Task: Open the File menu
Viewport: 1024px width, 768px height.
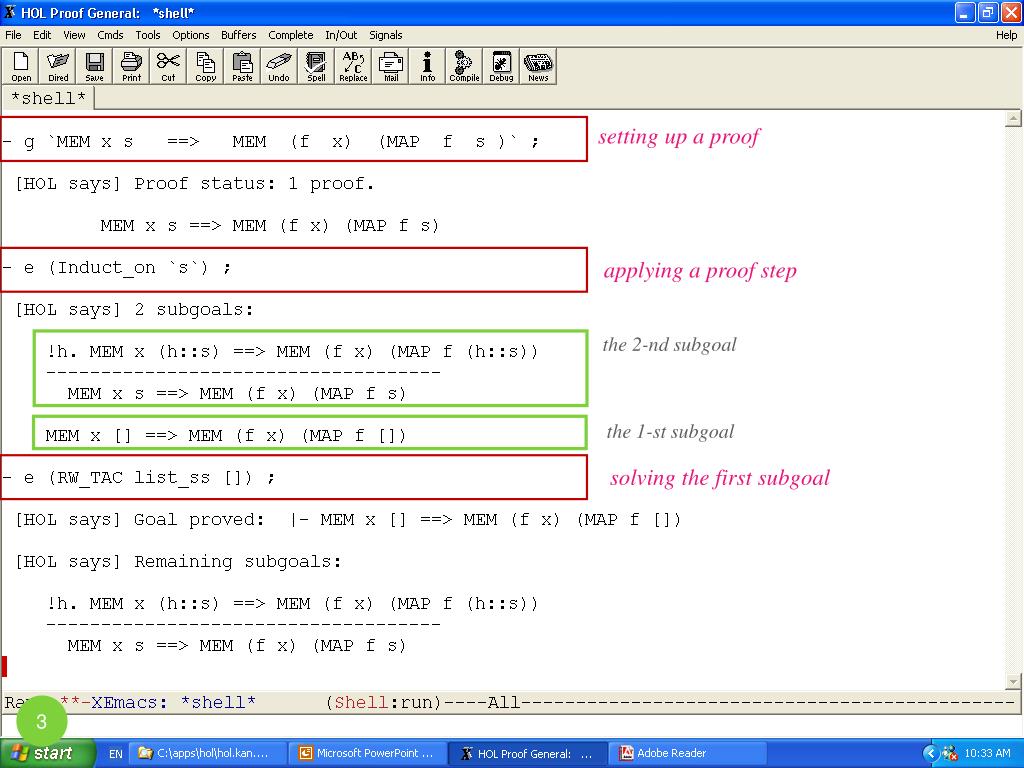Action: point(13,35)
